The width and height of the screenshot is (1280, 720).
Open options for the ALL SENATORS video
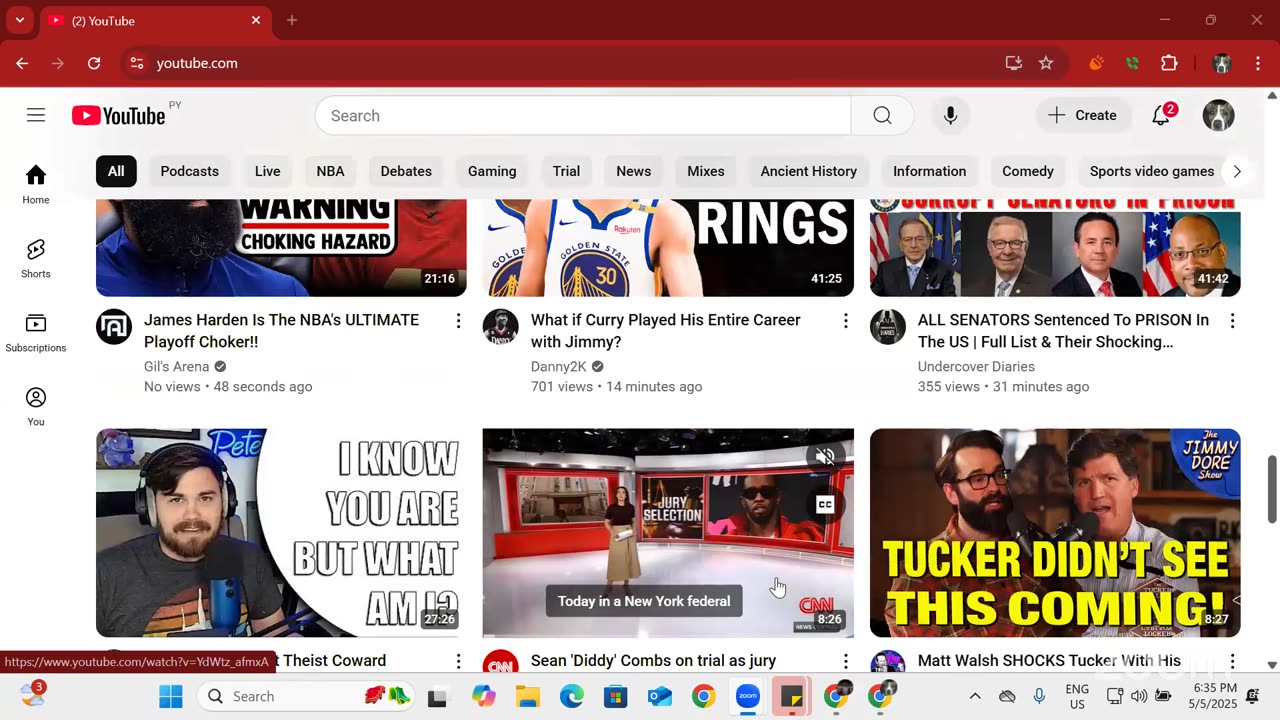click(x=1232, y=321)
